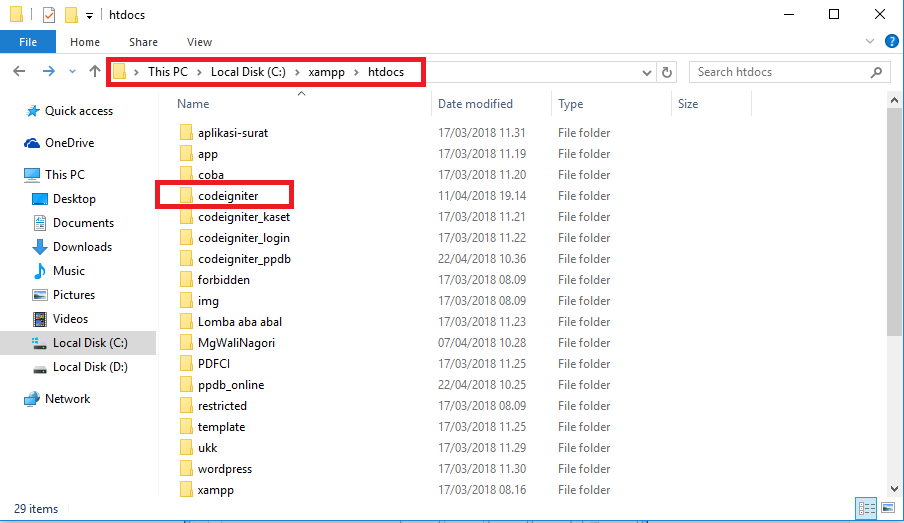Go up one folder level
Viewport: 904px width, 523px height.
pos(95,72)
